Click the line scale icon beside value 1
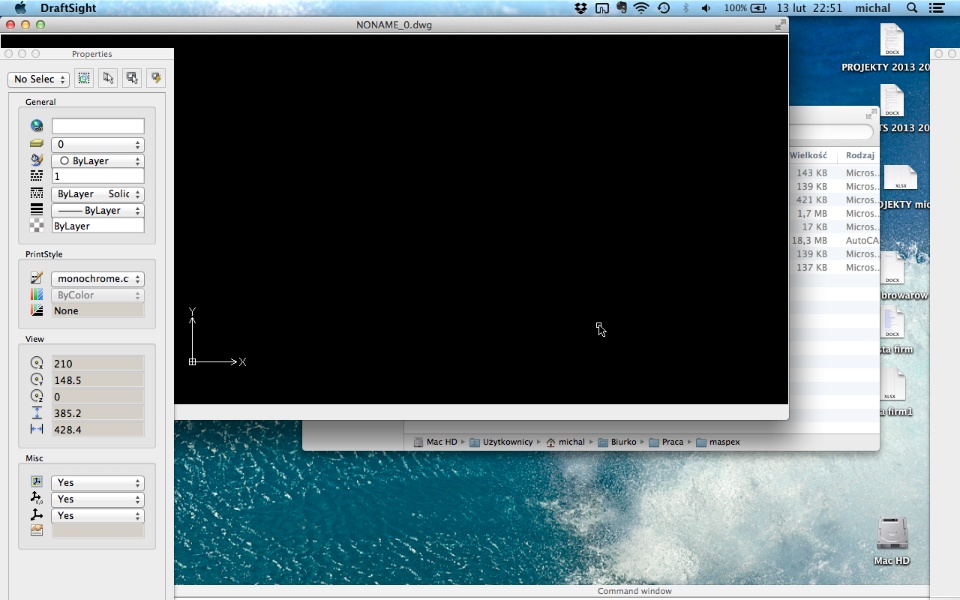960x600 pixels. point(37,176)
